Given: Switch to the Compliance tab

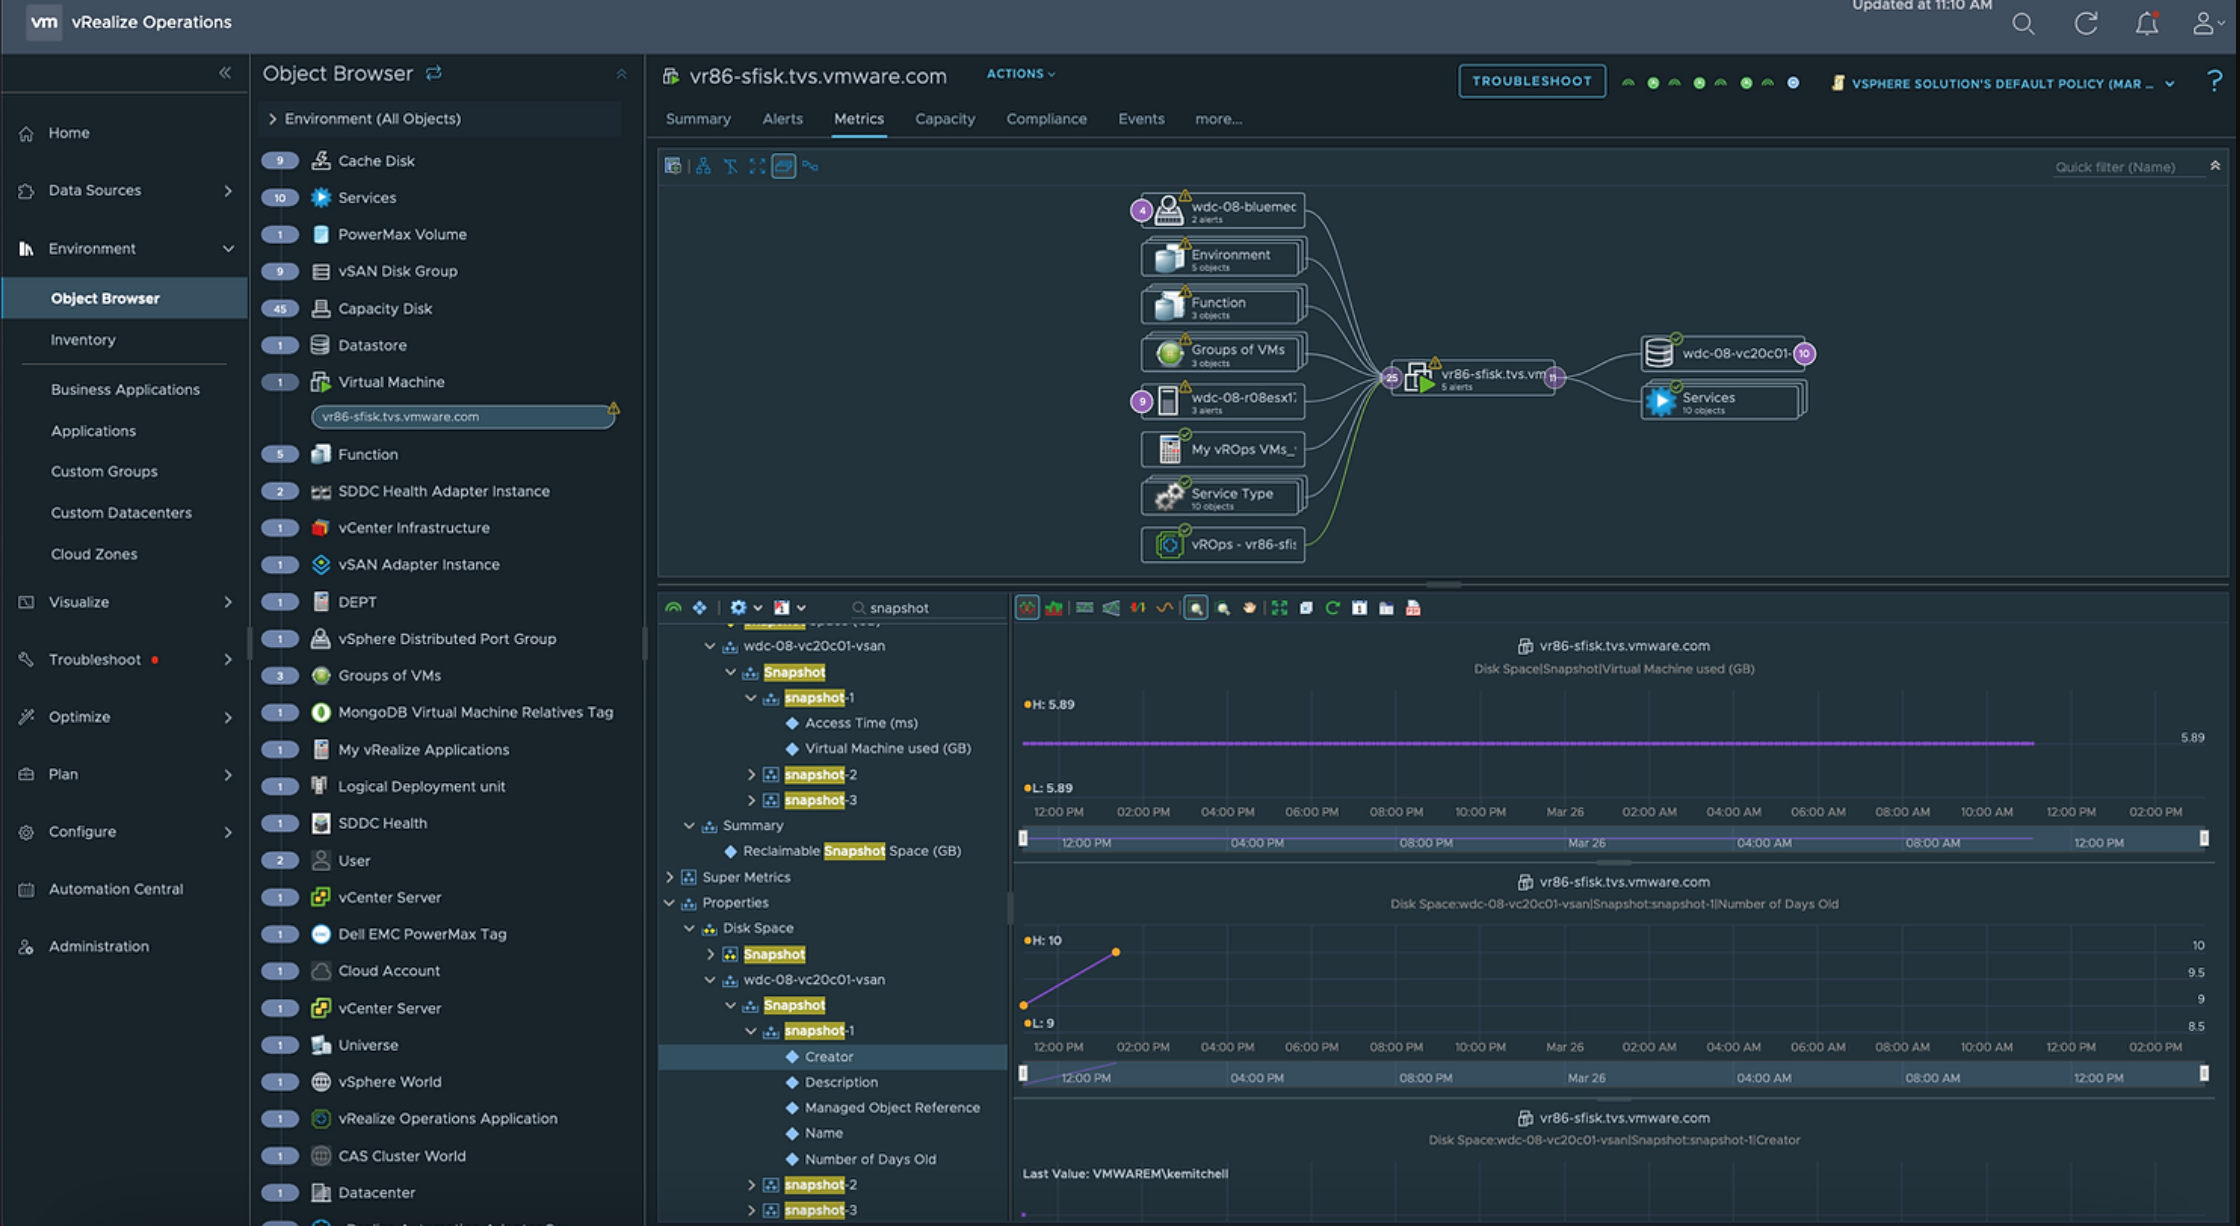Looking at the screenshot, I should click(x=1046, y=119).
